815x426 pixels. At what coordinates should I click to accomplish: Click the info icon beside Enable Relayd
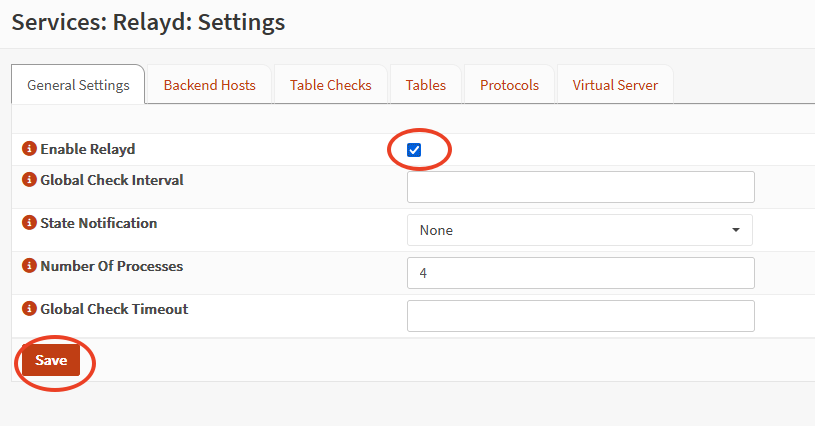click(29, 149)
